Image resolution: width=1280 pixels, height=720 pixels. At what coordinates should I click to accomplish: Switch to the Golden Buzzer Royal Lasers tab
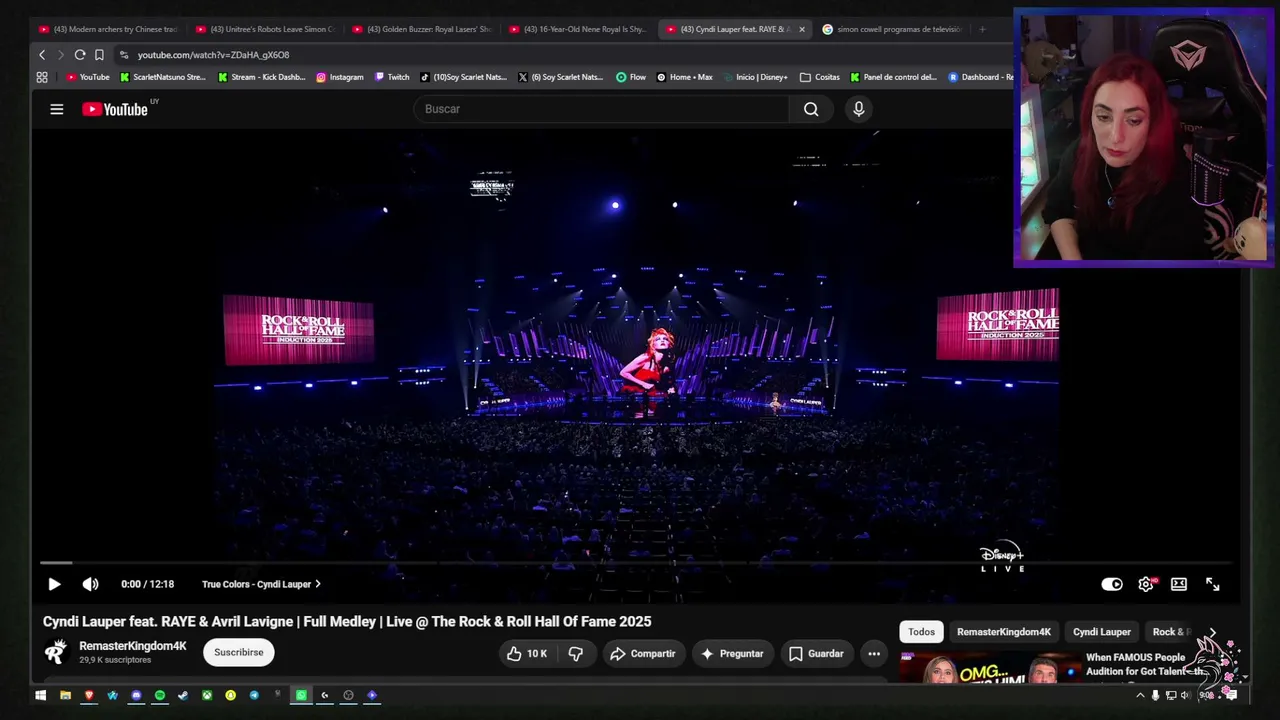[422, 29]
